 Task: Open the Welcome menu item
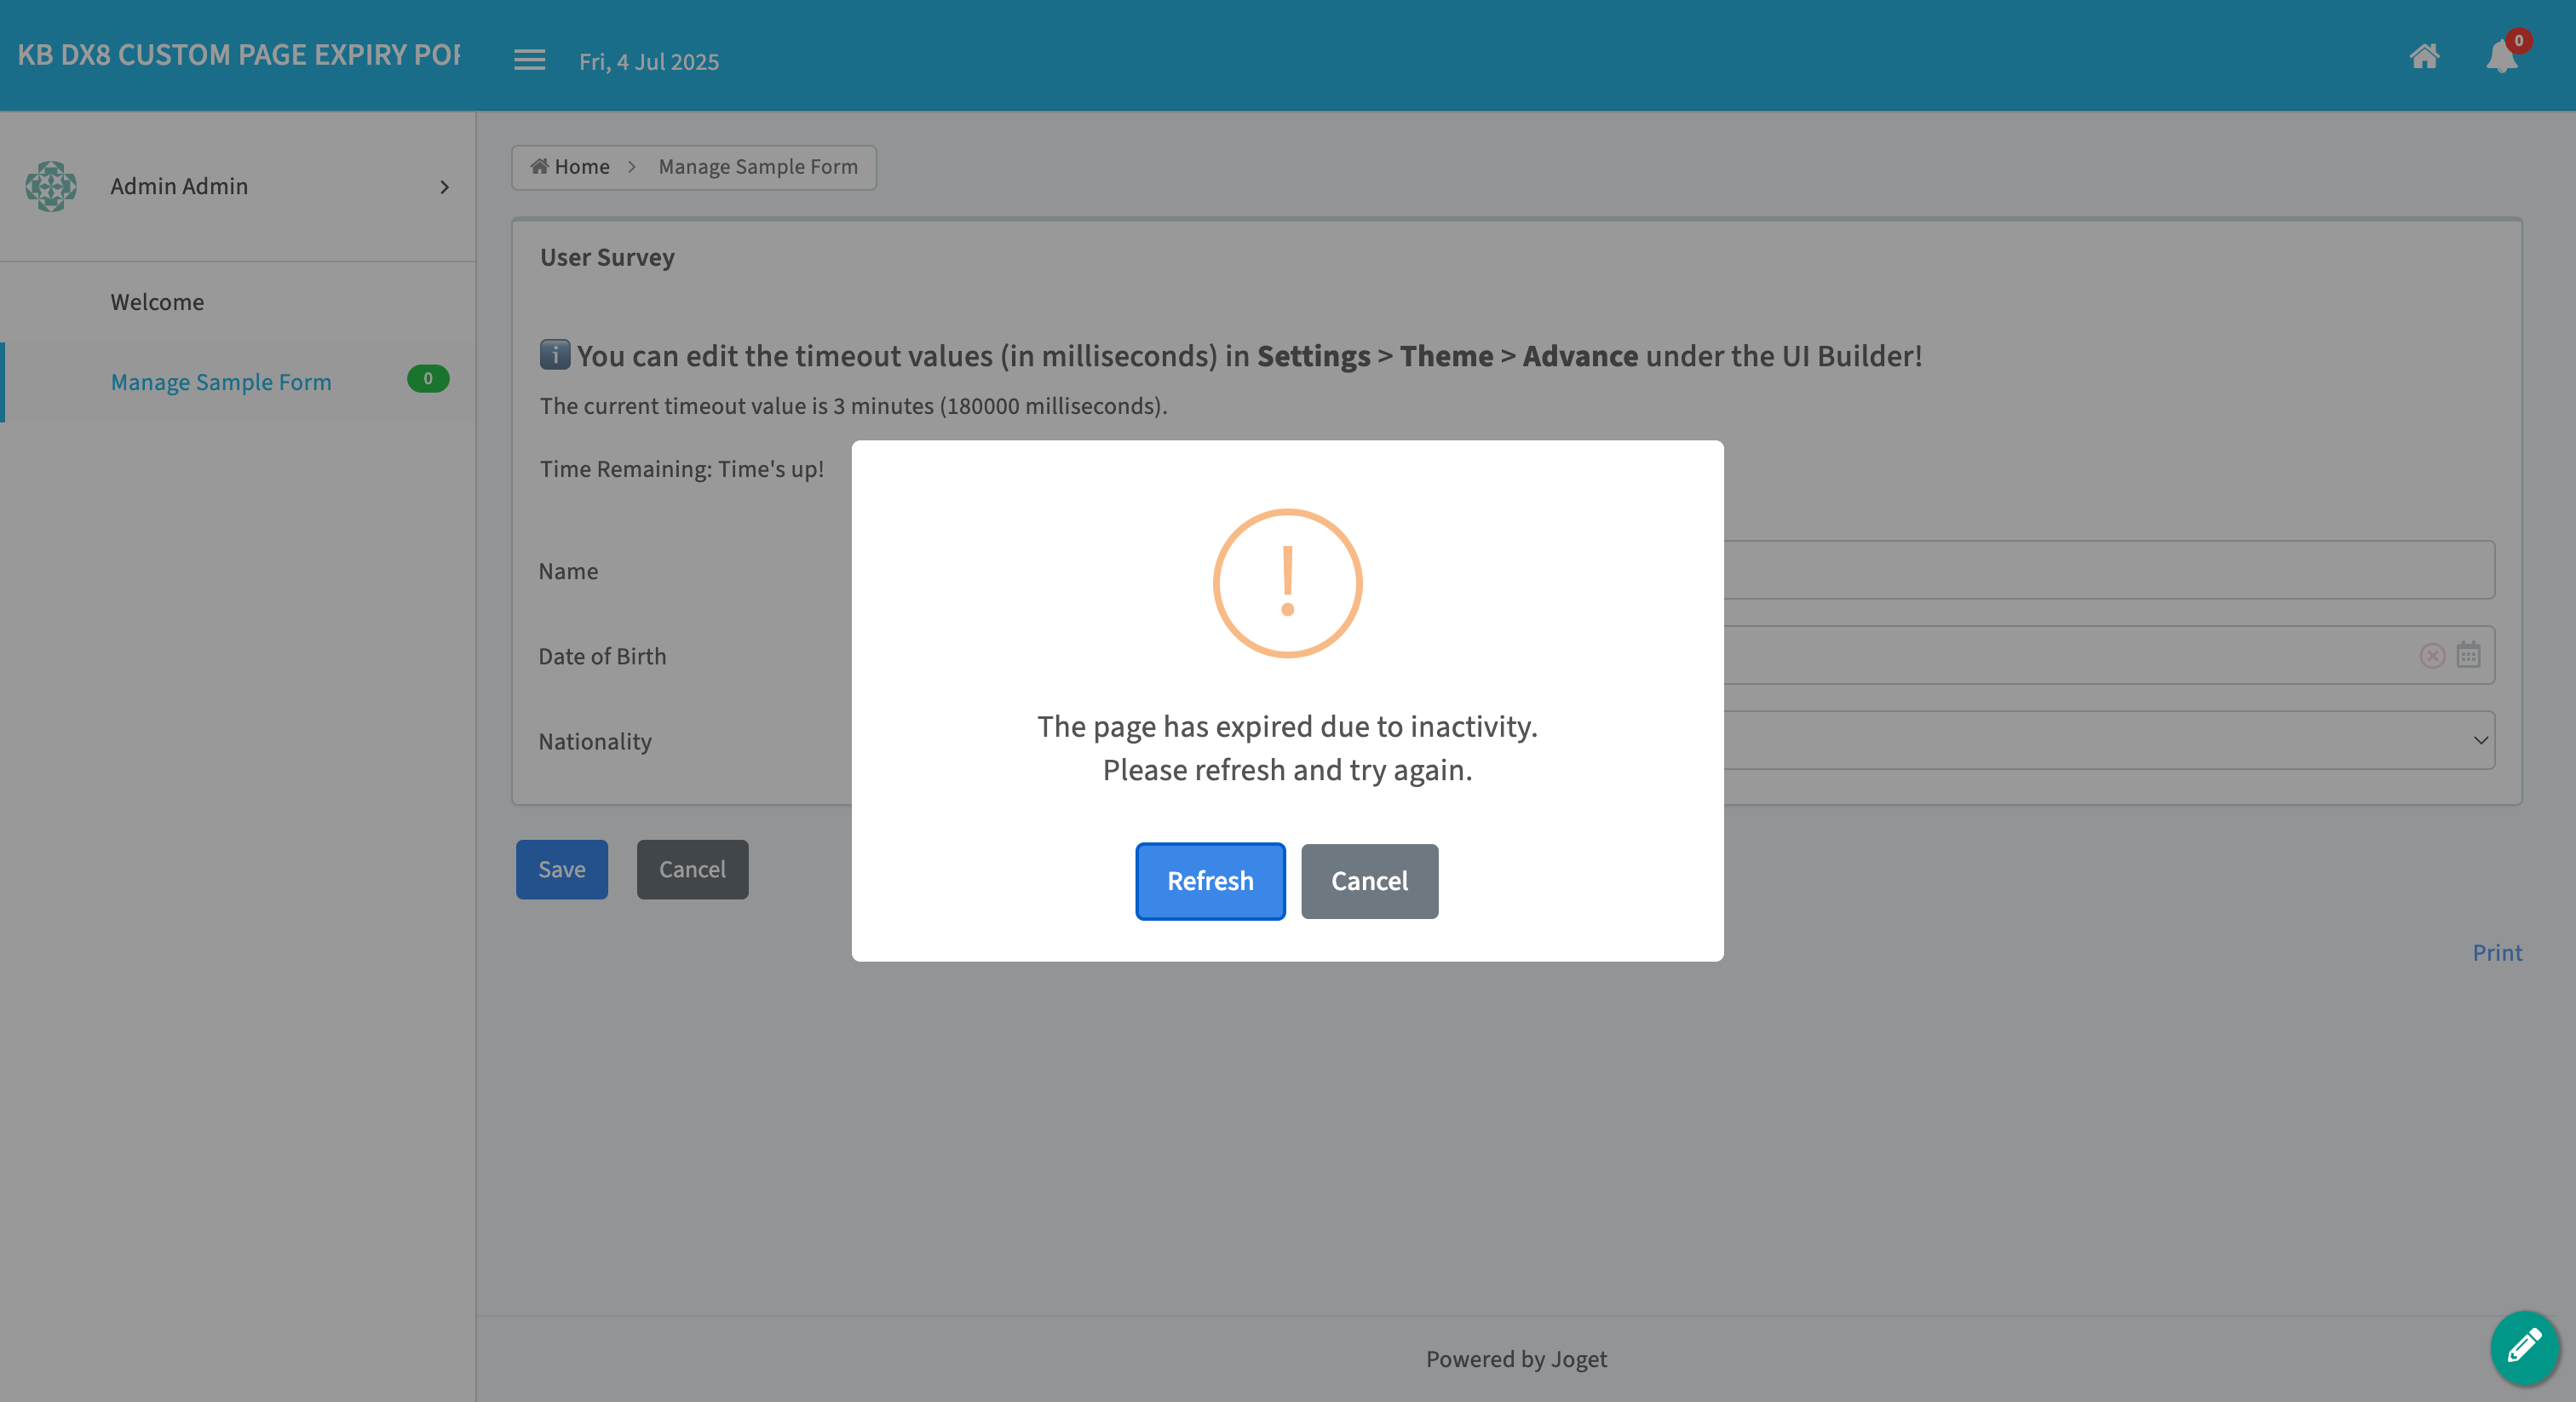point(157,302)
